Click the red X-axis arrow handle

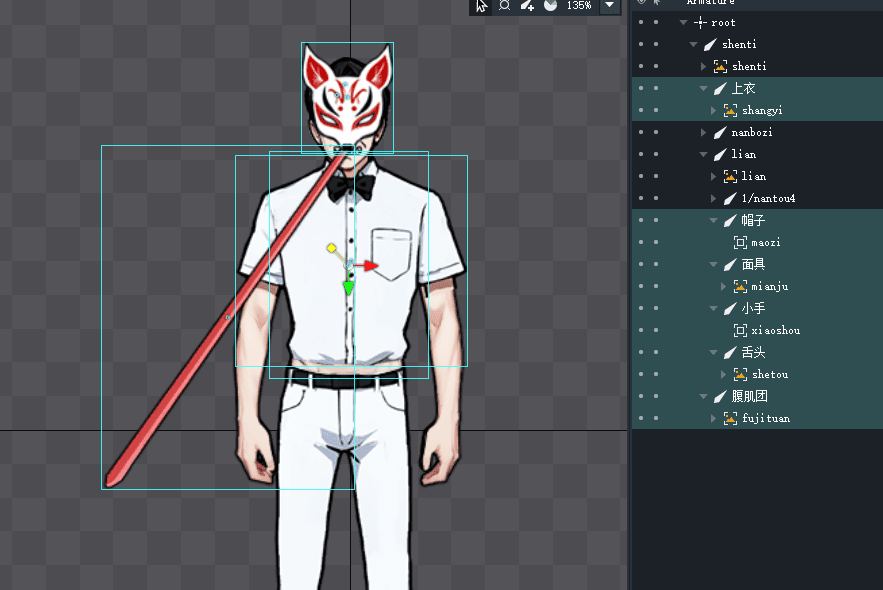pyautogui.click(x=371, y=265)
